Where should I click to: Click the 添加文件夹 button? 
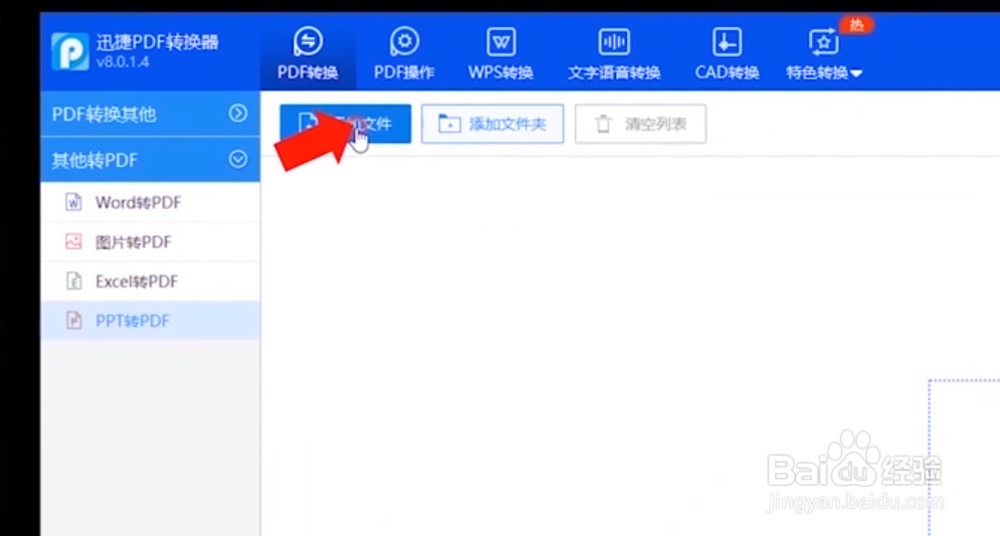click(492, 124)
